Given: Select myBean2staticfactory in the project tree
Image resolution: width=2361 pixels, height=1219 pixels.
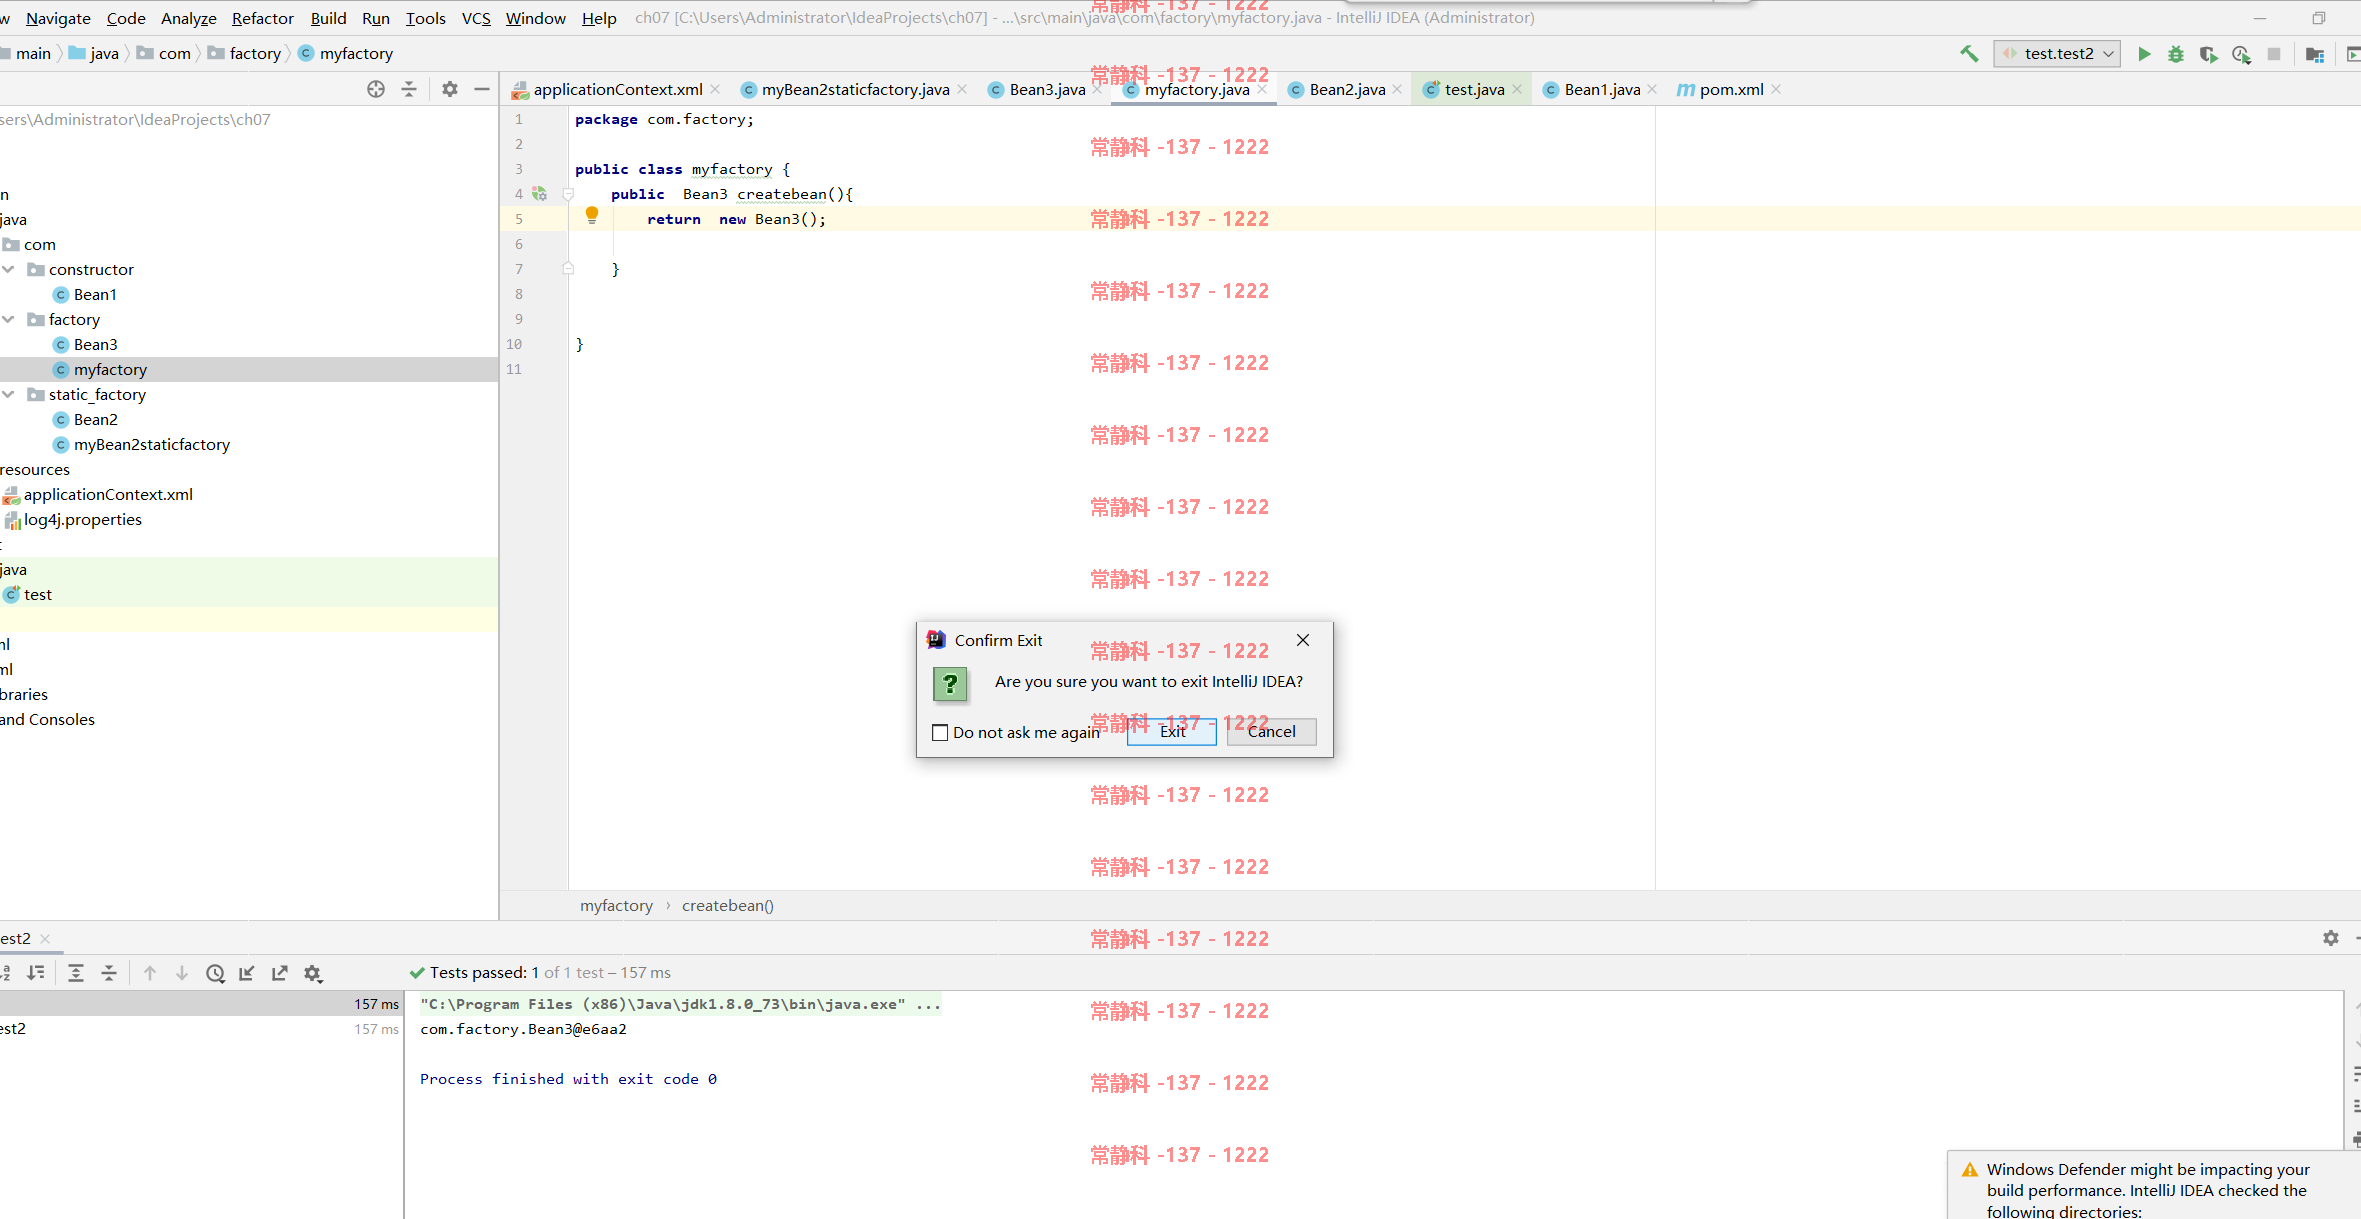Looking at the screenshot, I should click(151, 444).
